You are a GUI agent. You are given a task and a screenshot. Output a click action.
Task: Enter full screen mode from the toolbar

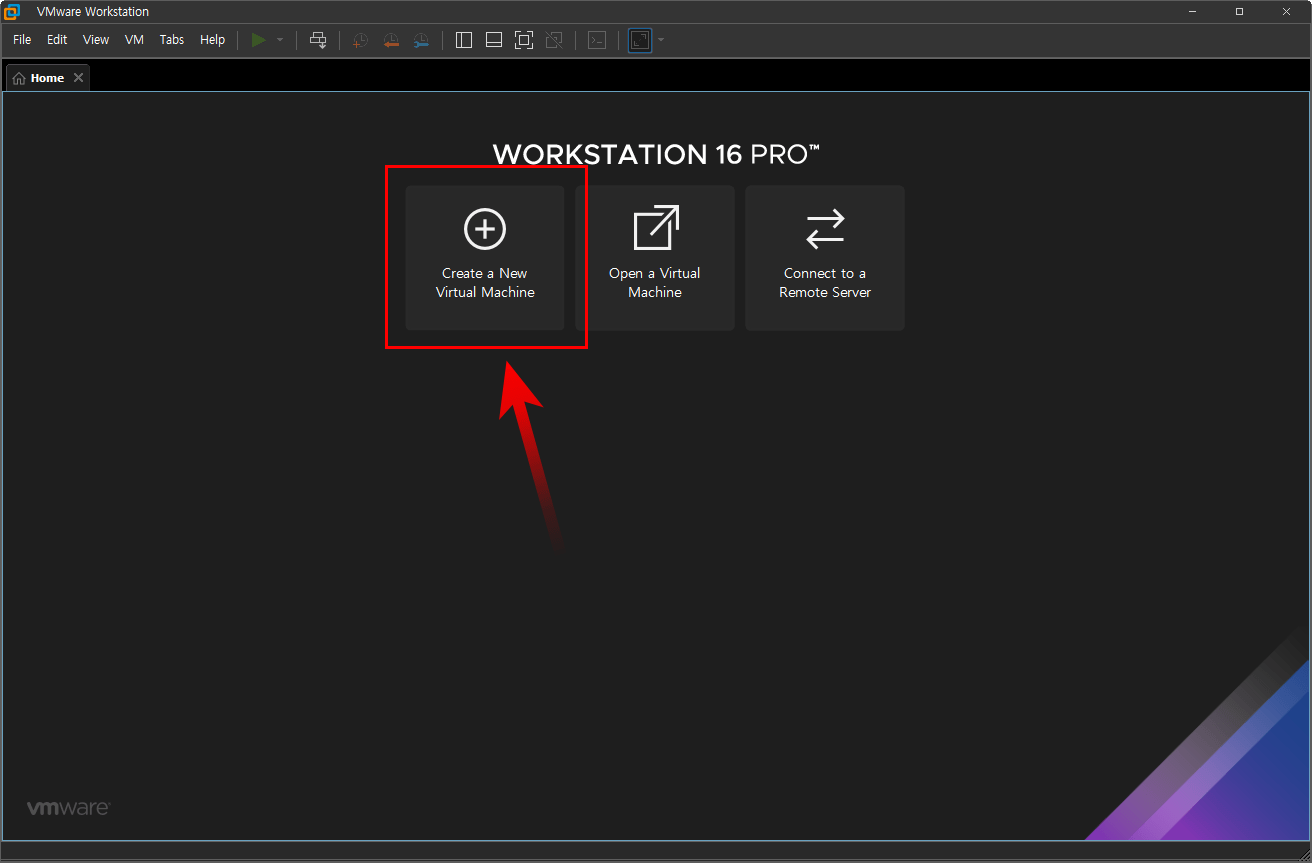pyautogui.click(x=524, y=40)
